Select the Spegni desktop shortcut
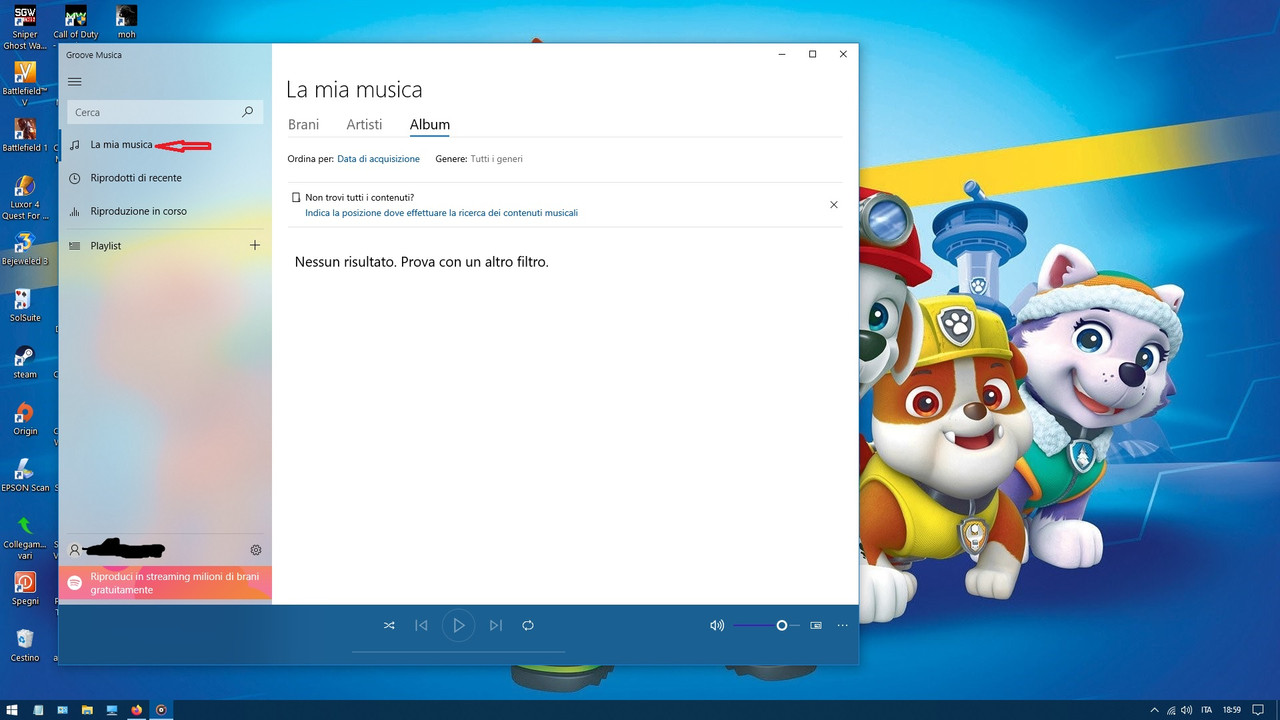Screen dimensions: 1280x720 coord(25,589)
